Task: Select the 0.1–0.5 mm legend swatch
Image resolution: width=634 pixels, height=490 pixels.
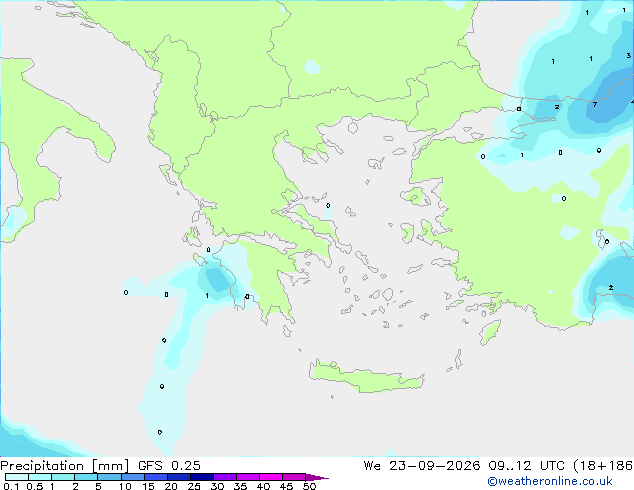Action: pyautogui.click(x=17, y=477)
